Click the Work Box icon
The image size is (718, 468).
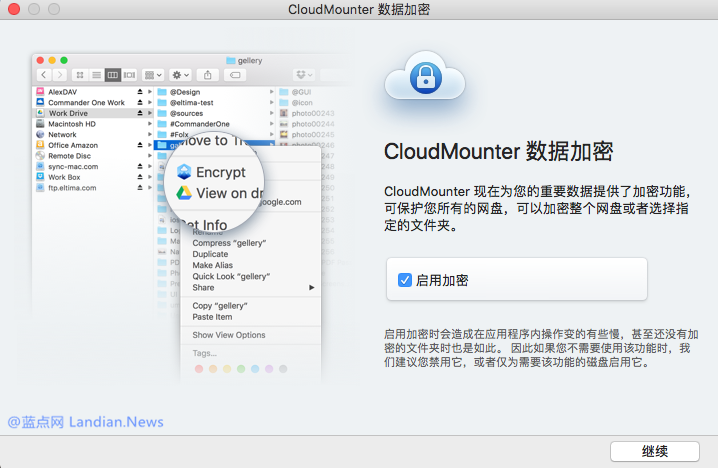coord(40,177)
